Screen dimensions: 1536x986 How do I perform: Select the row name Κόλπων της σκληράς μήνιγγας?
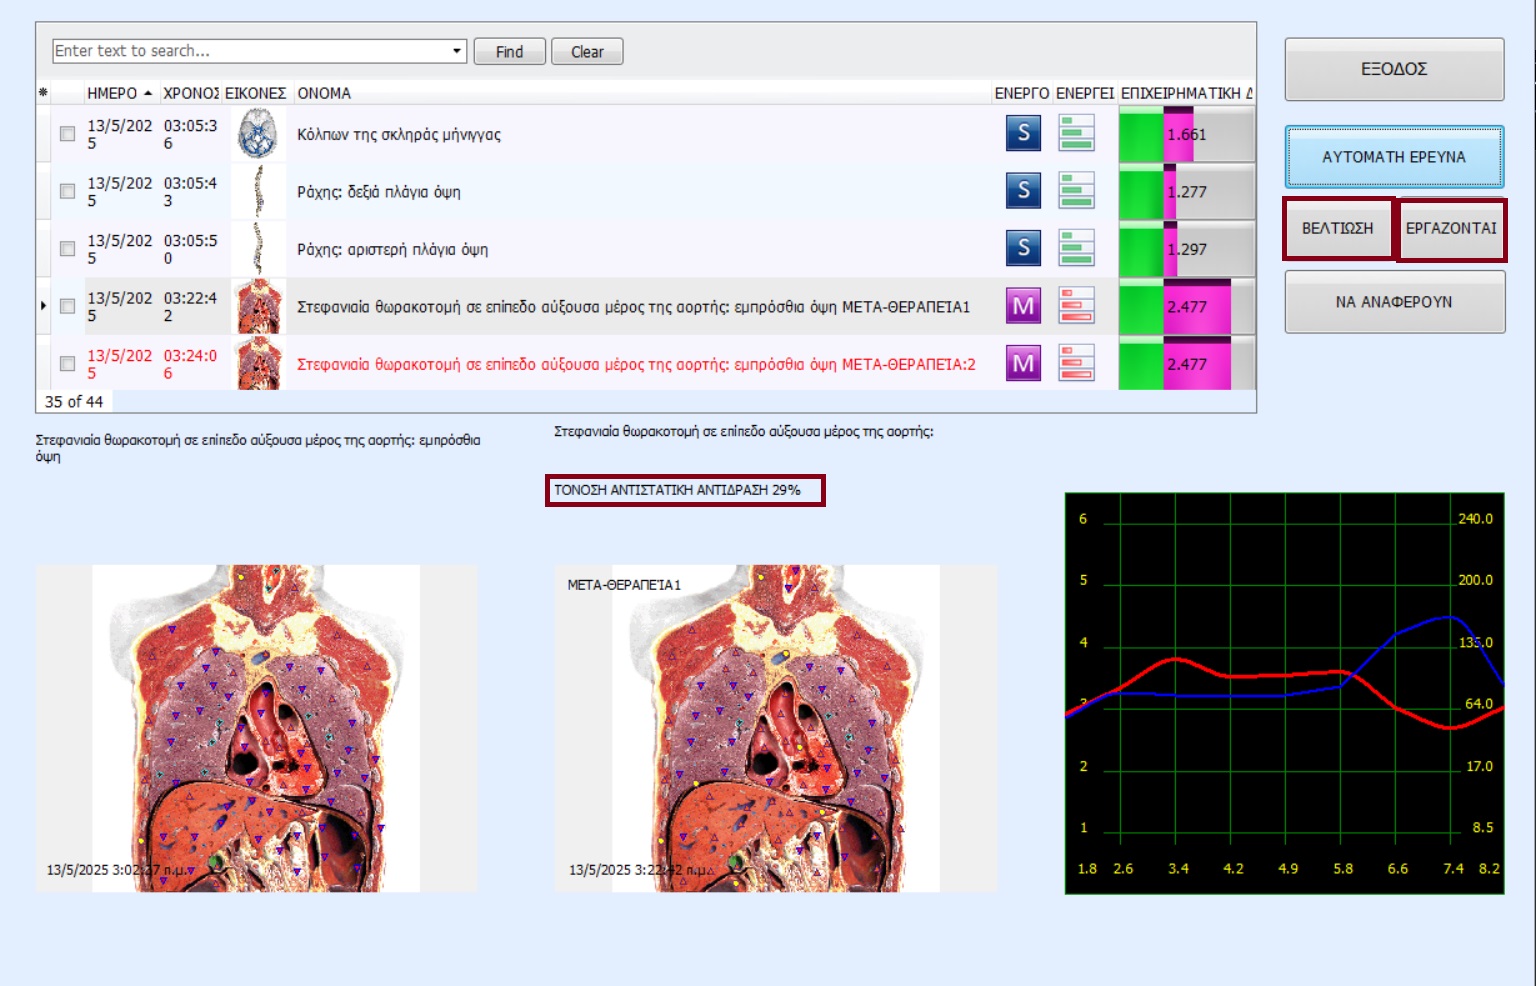(x=399, y=135)
